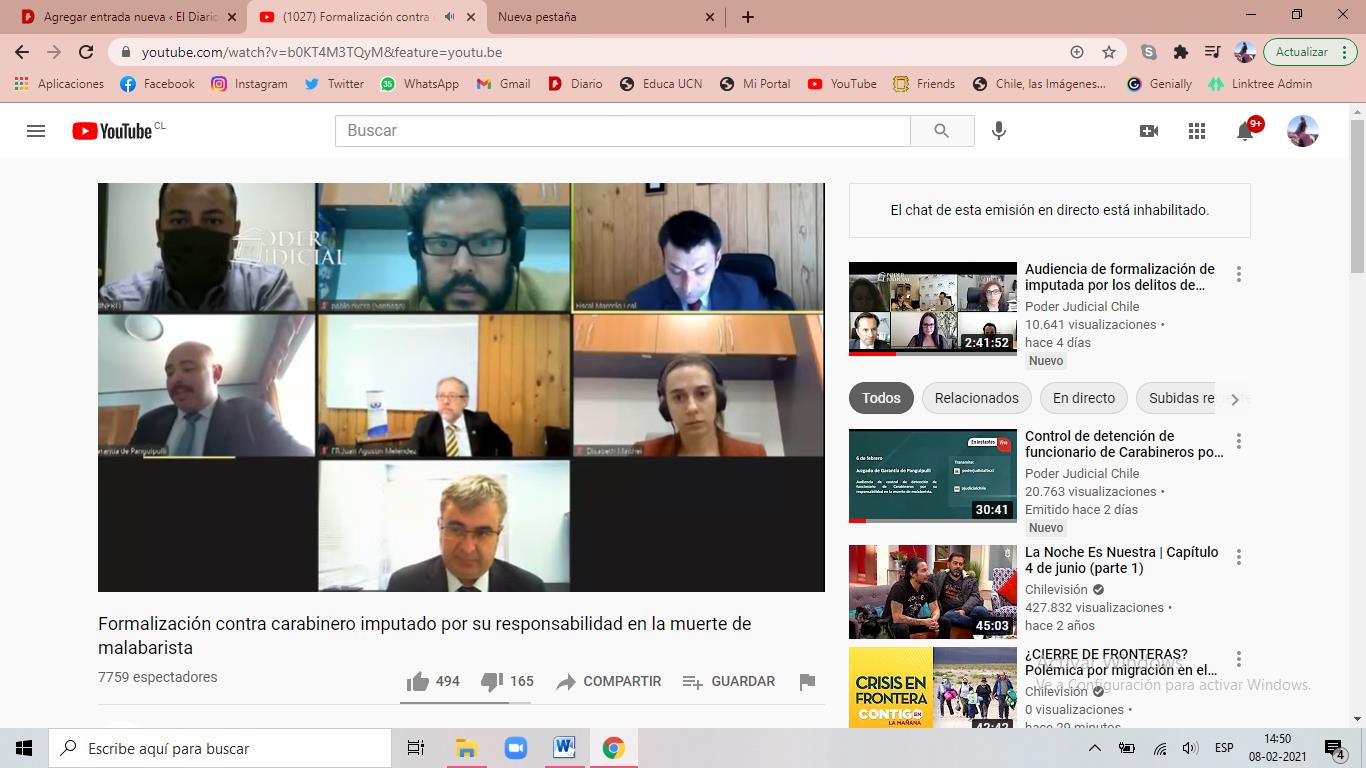Click the GUARDAR save button

click(x=729, y=681)
